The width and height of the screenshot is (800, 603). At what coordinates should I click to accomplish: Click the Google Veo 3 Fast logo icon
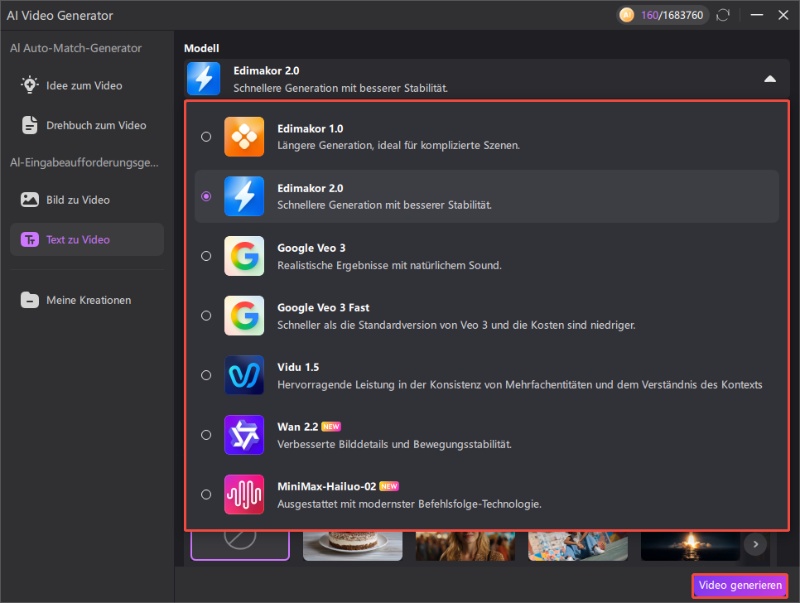(244, 315)
